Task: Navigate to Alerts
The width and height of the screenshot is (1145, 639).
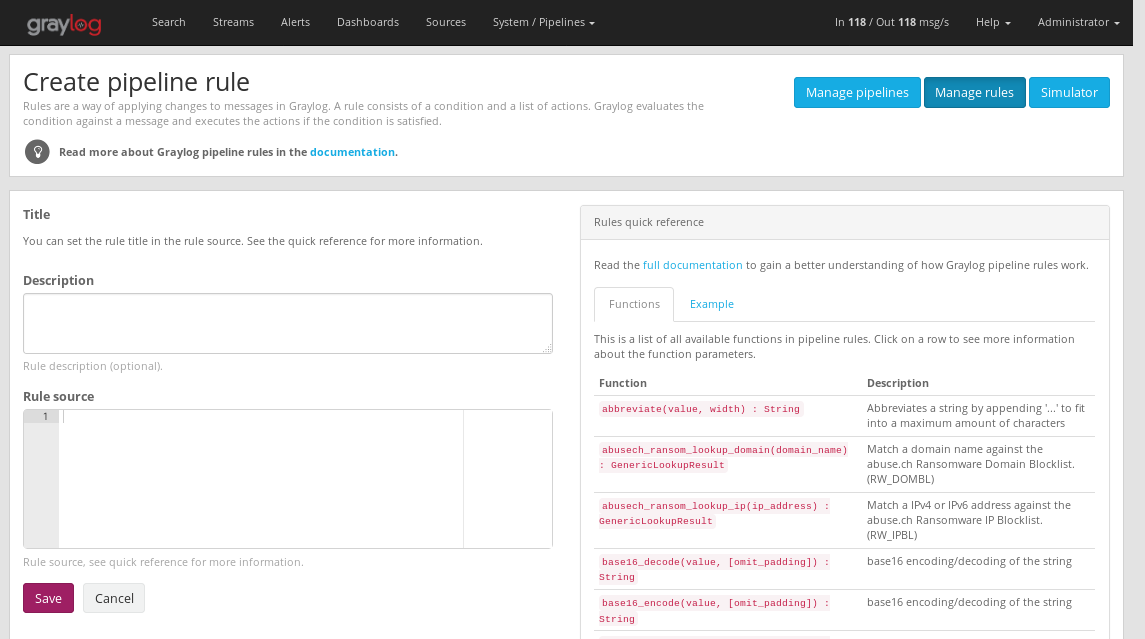Action: pos(295,22)
